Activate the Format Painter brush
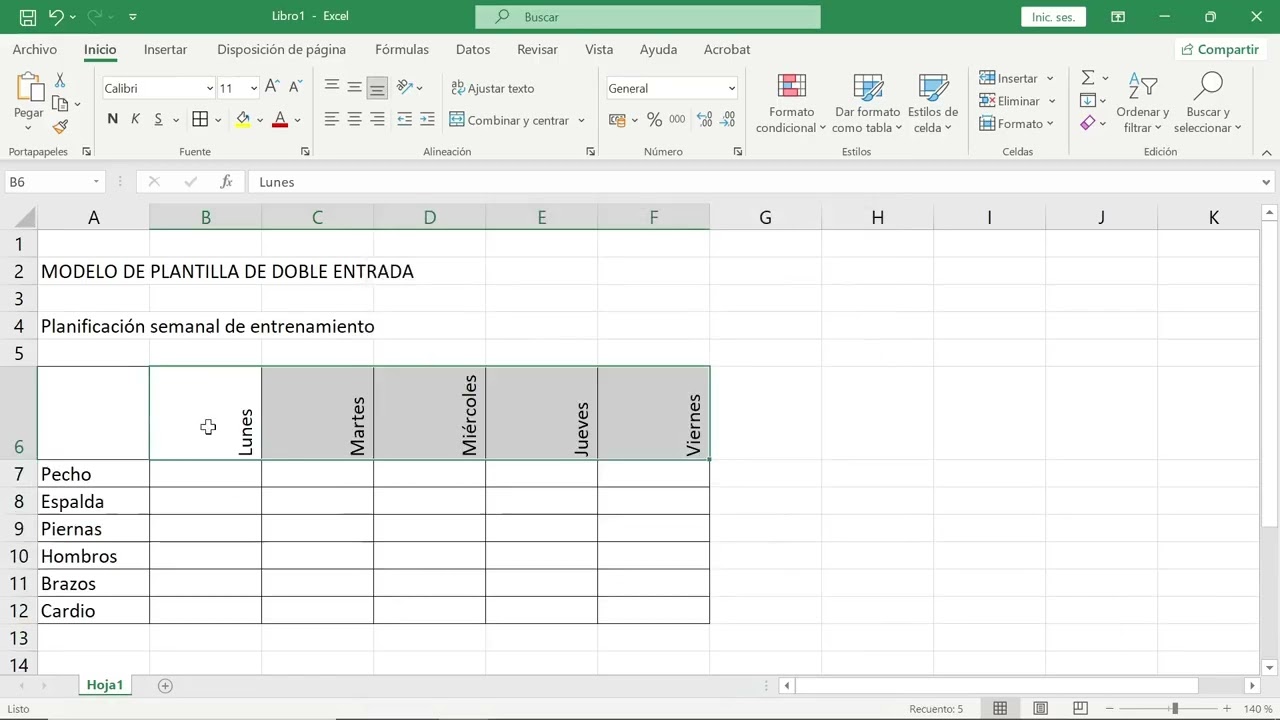This screenshot has width=1280, height=720. point(60,127)
